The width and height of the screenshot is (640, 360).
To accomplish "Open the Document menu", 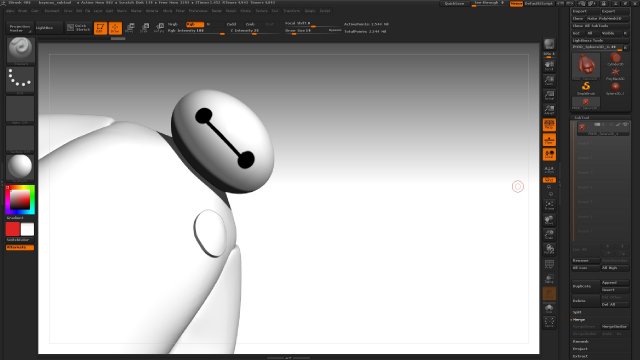I will [52, 11].
